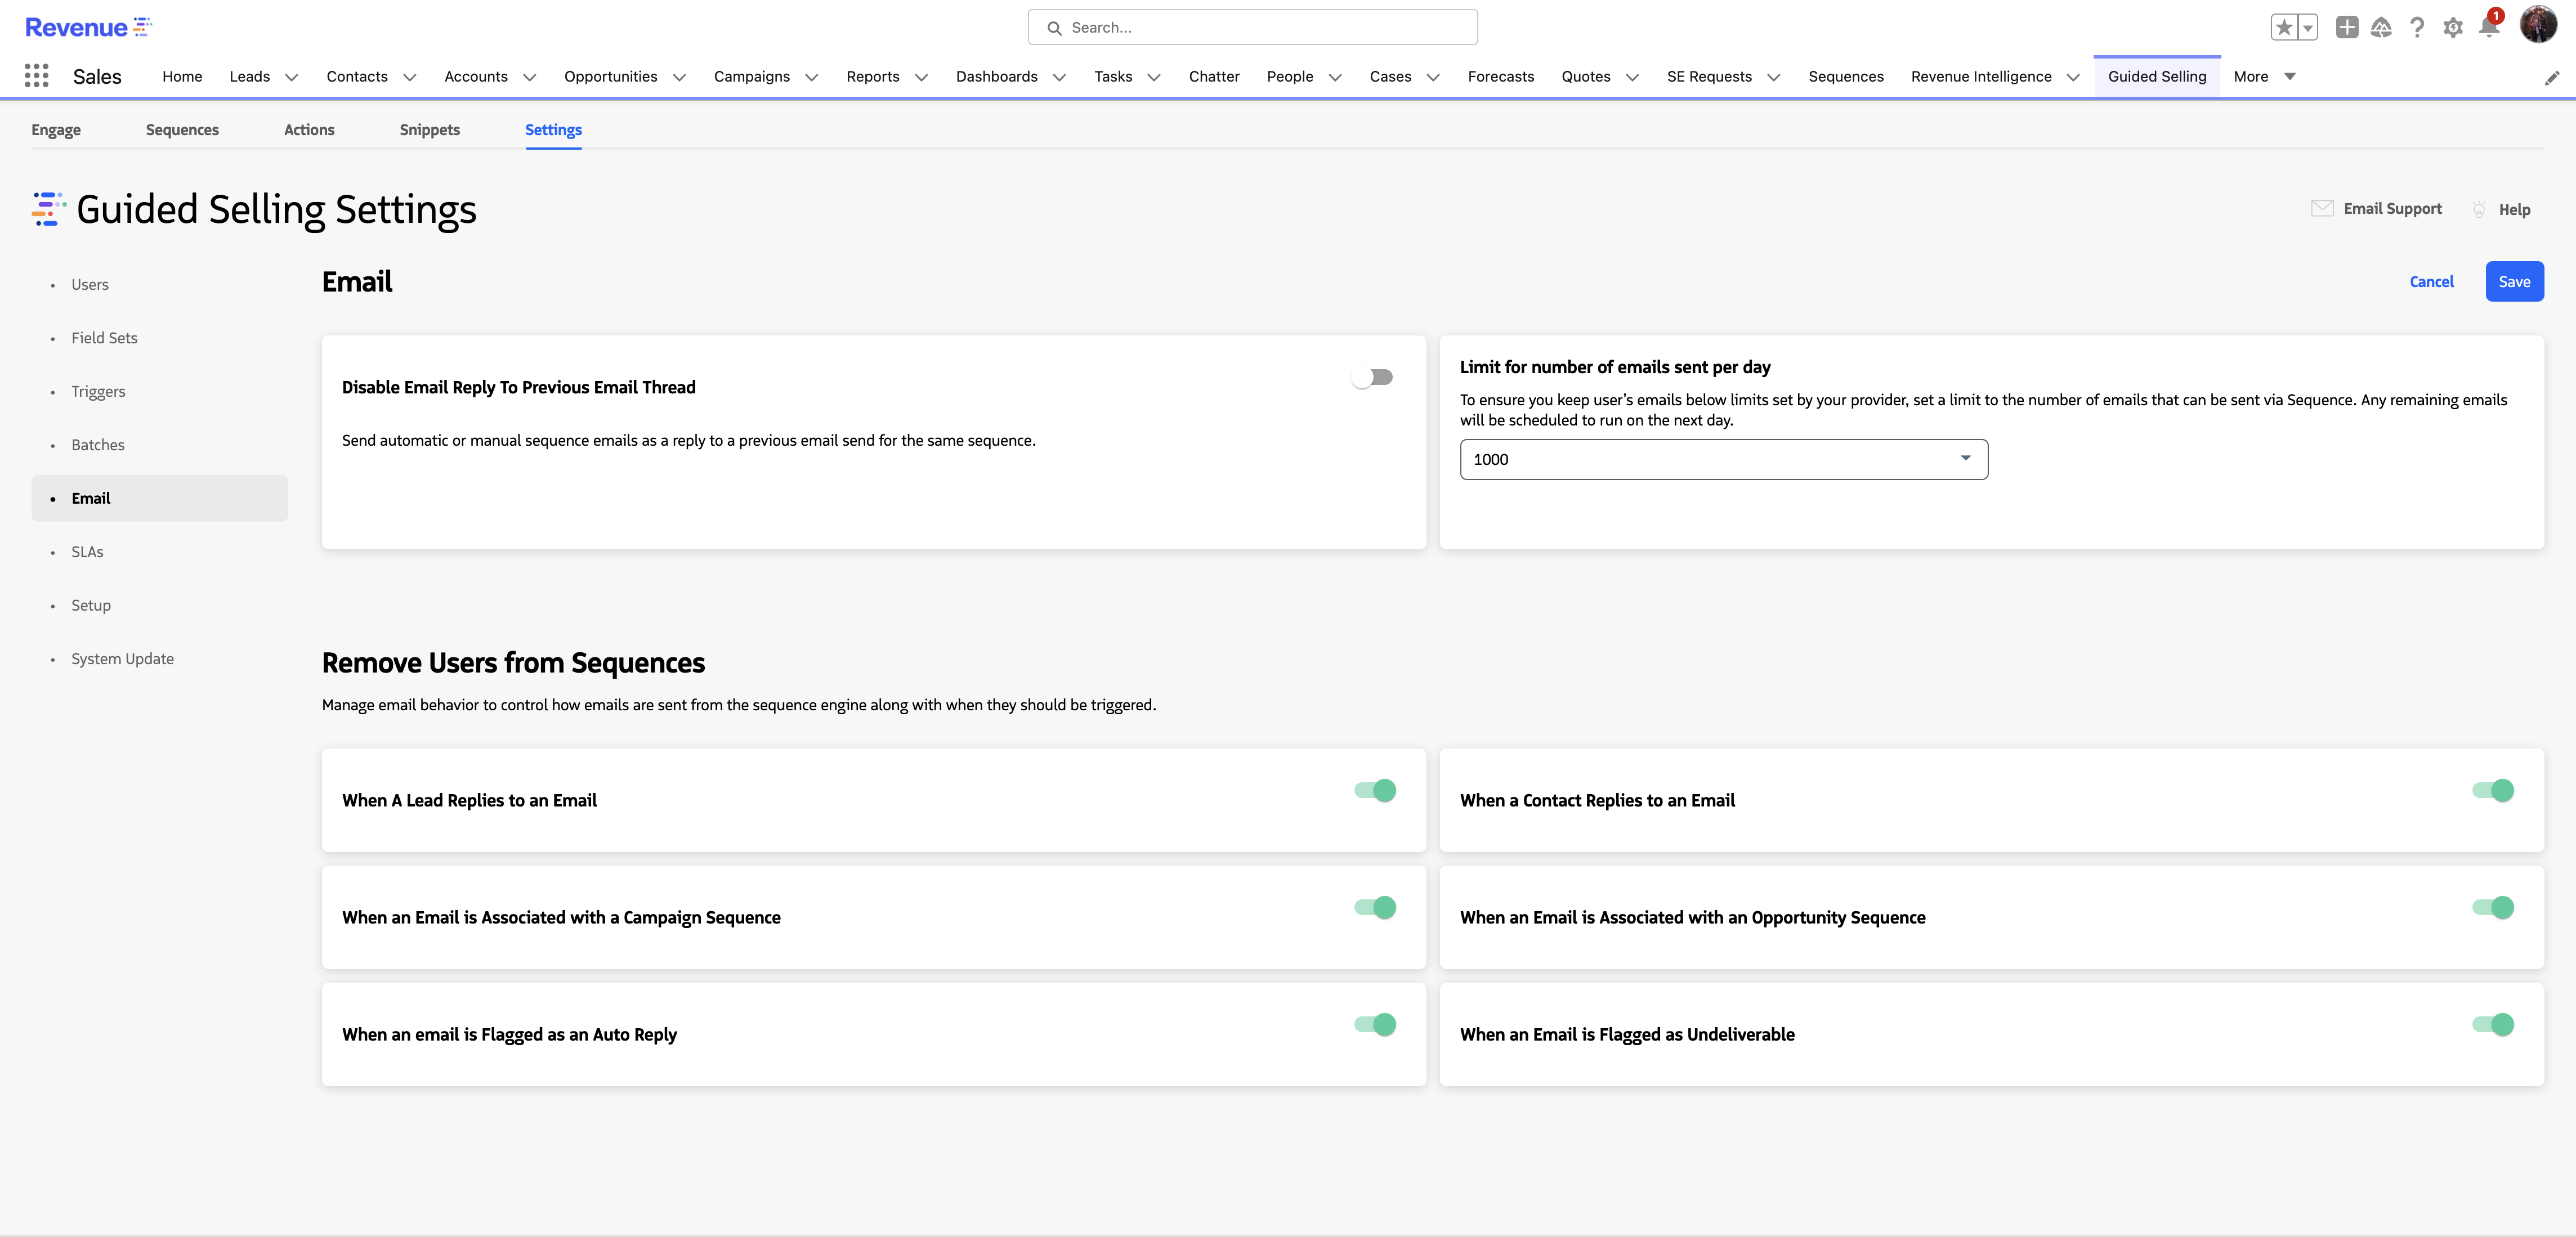Expand the Opportunities nav chevron
2576x1237 pixels.
point(679,77)
